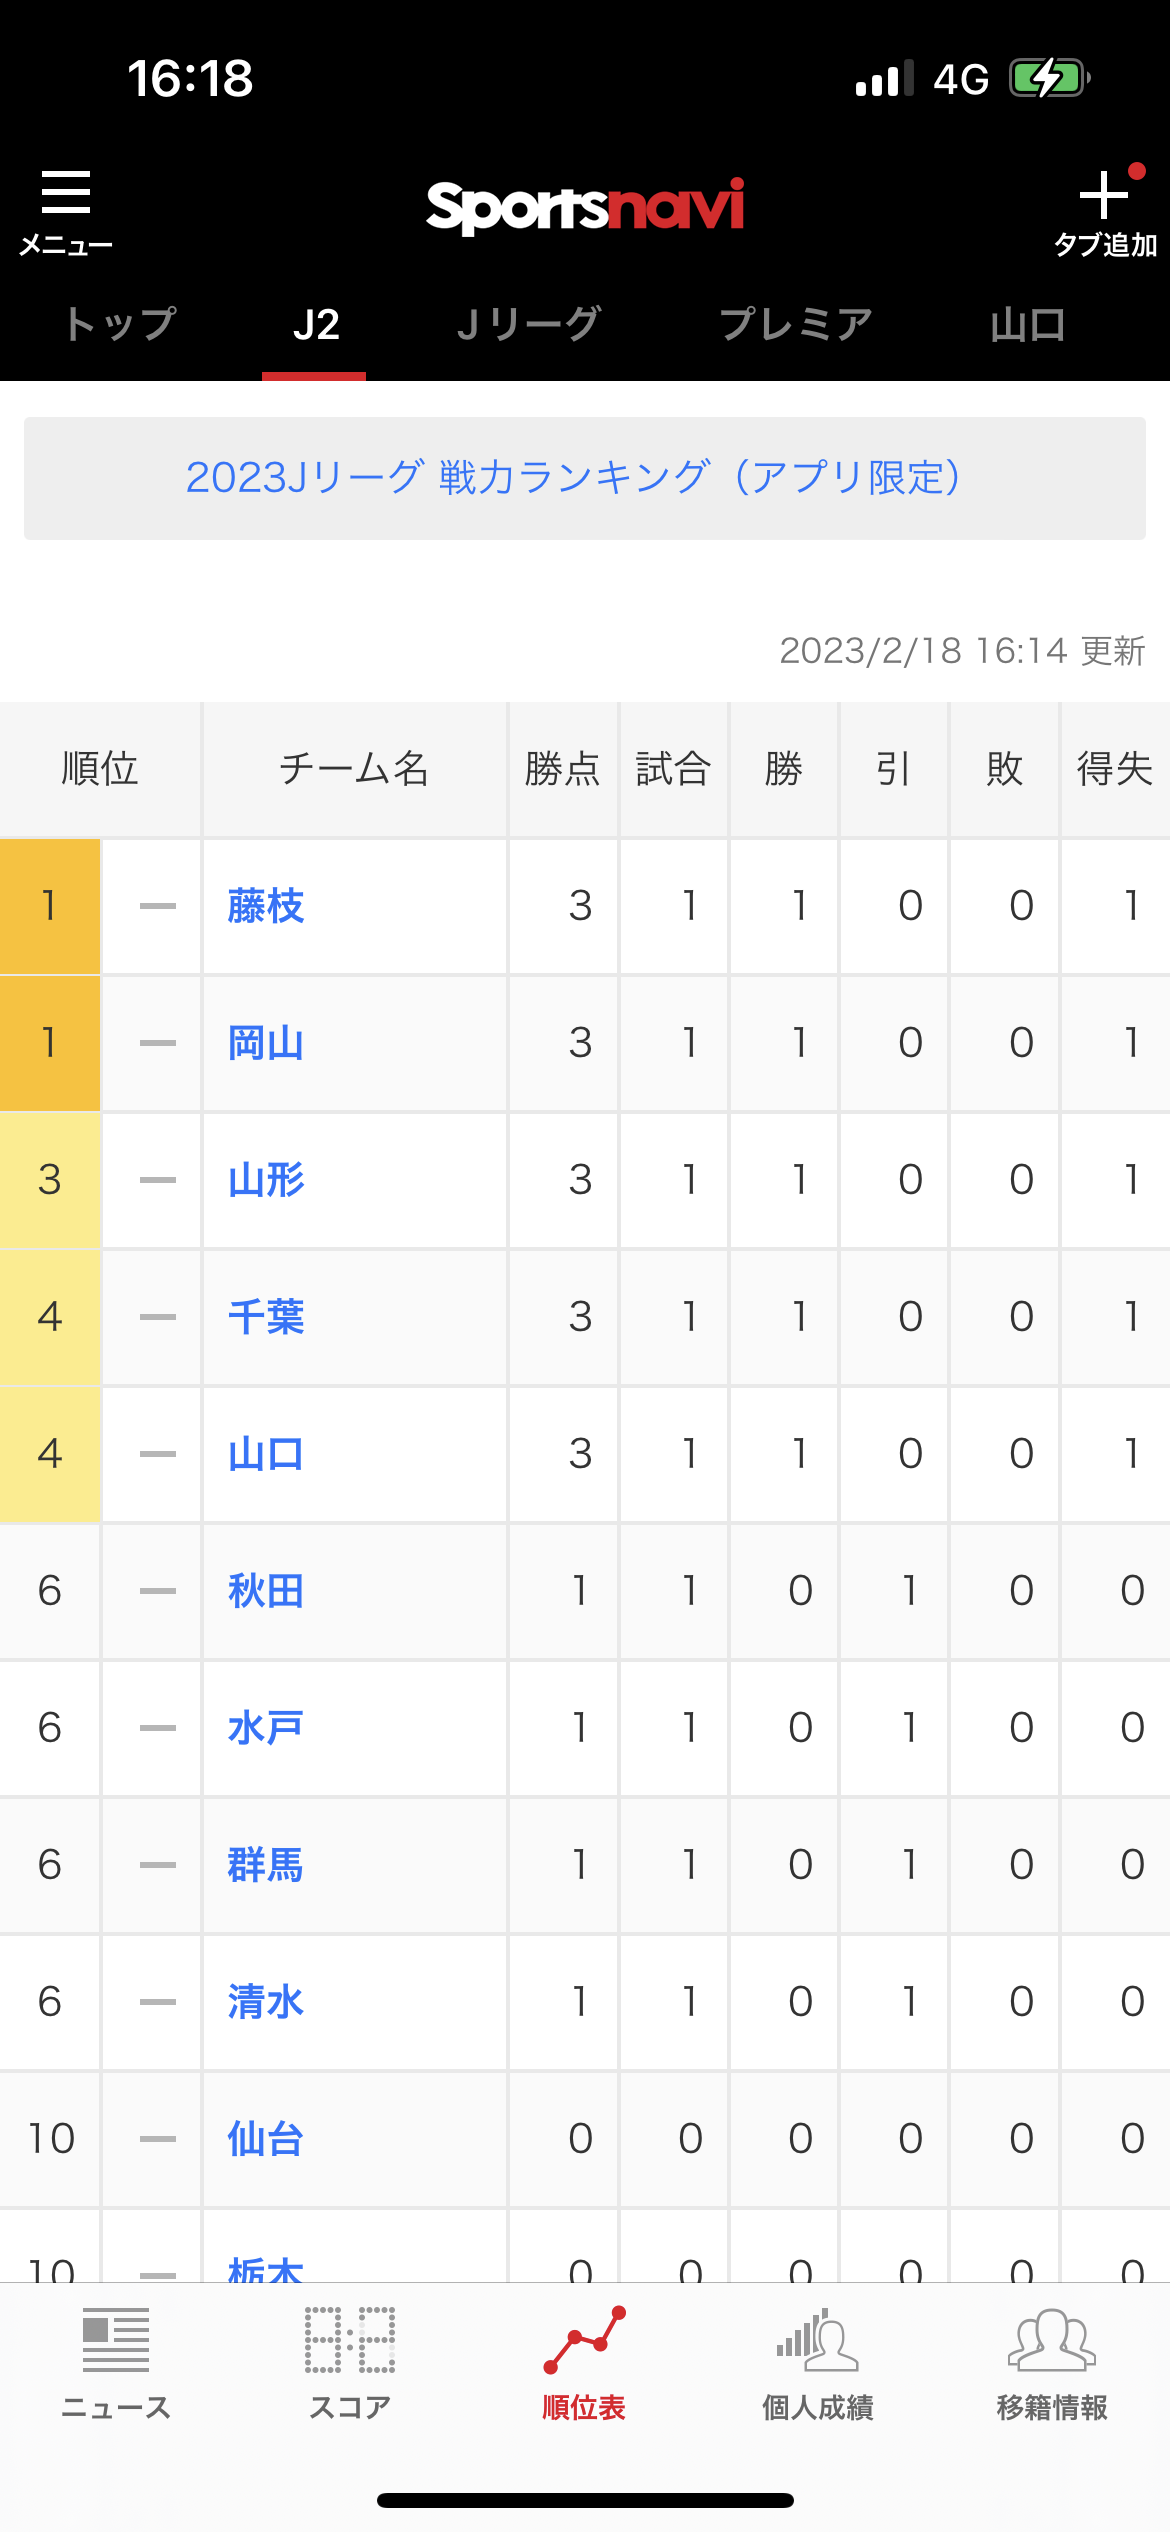This screenshot has height=2532, width=1170.
Task: Open the 千葉 team link
Action: click(266, 1317)
